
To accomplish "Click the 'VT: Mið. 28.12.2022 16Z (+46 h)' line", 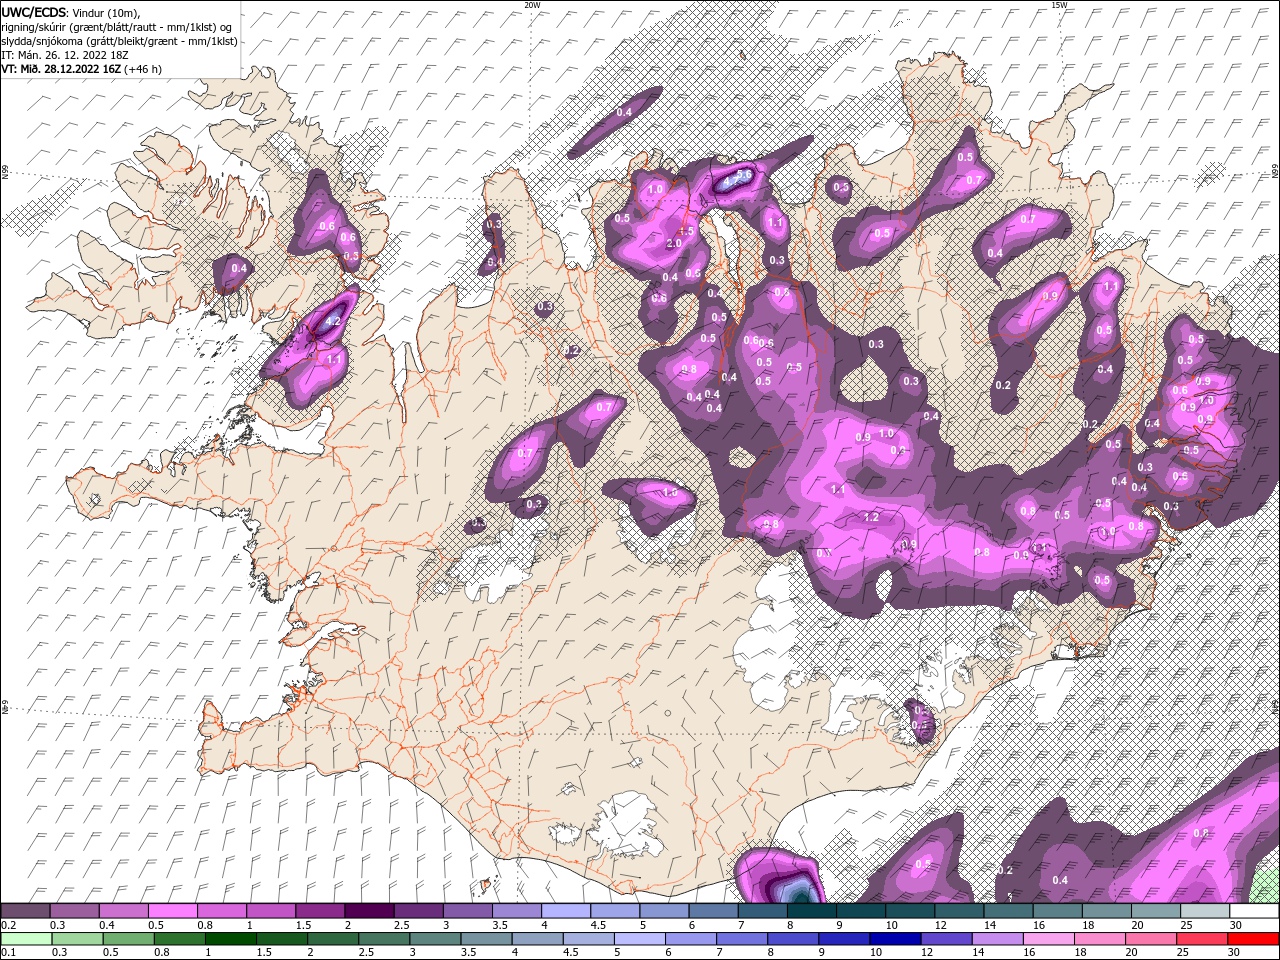I will click(x=81, y=69).
